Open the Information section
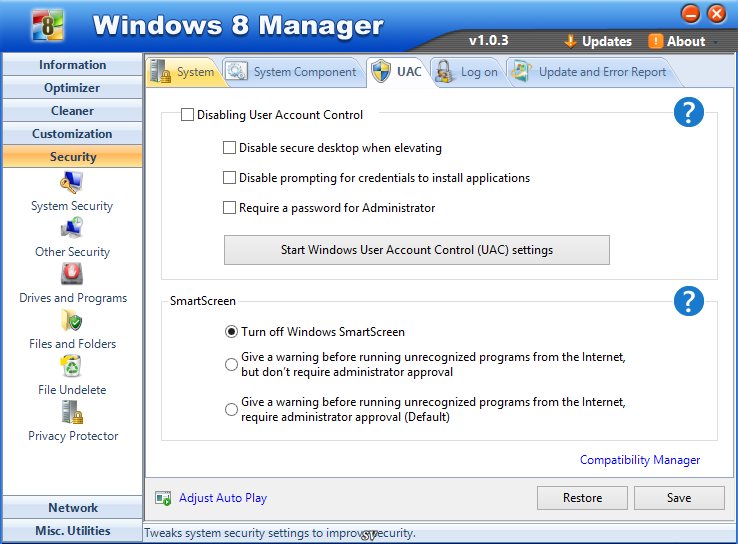 [72, 64]
